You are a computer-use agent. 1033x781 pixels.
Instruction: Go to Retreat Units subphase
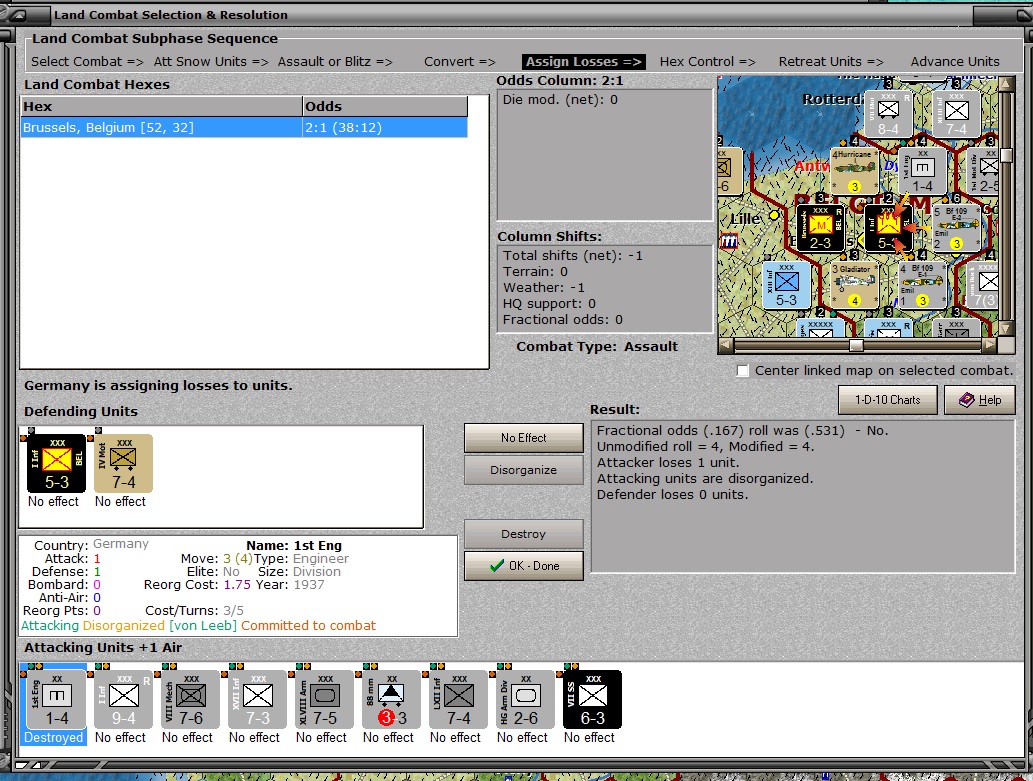point(831,61)
